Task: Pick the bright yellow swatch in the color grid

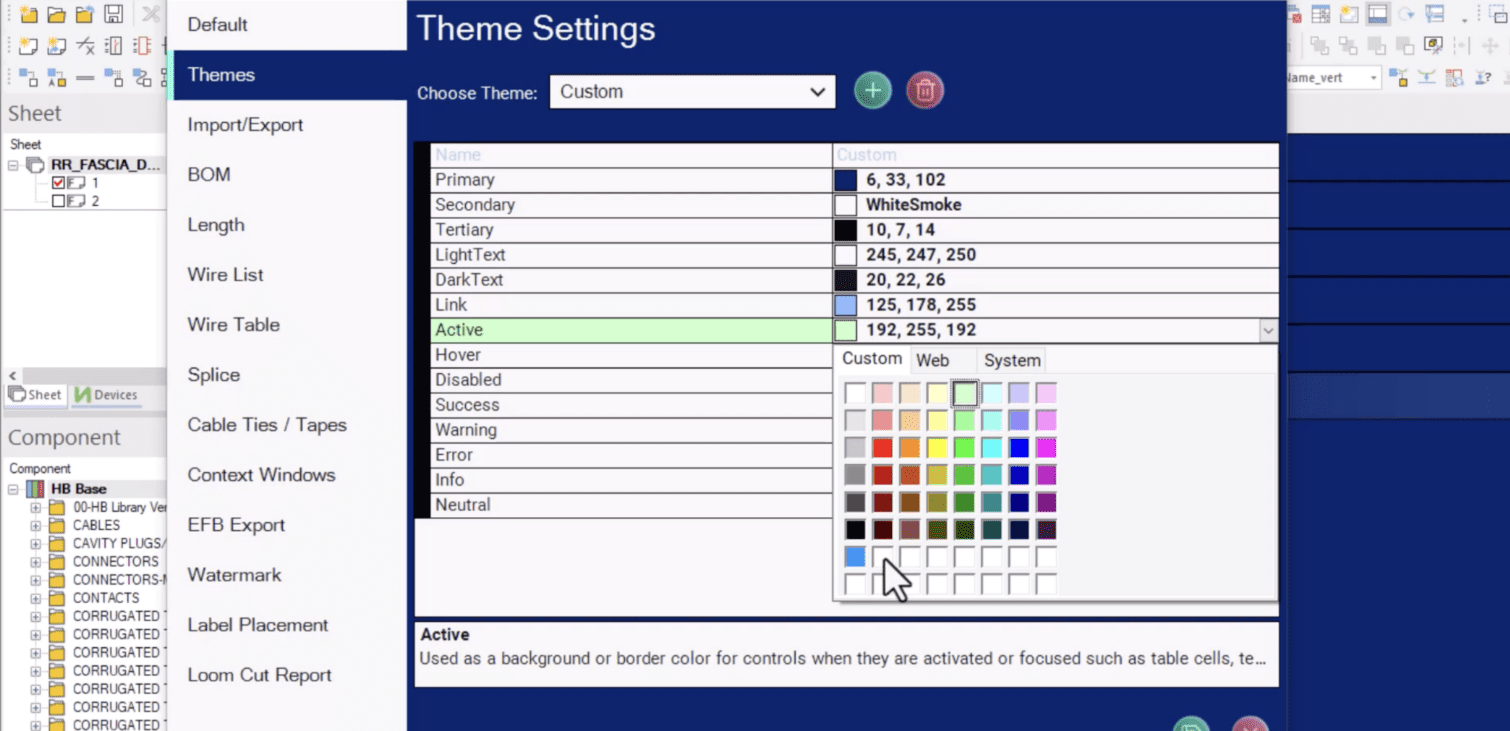Action: pyautogui.click(x=937, y=448)
